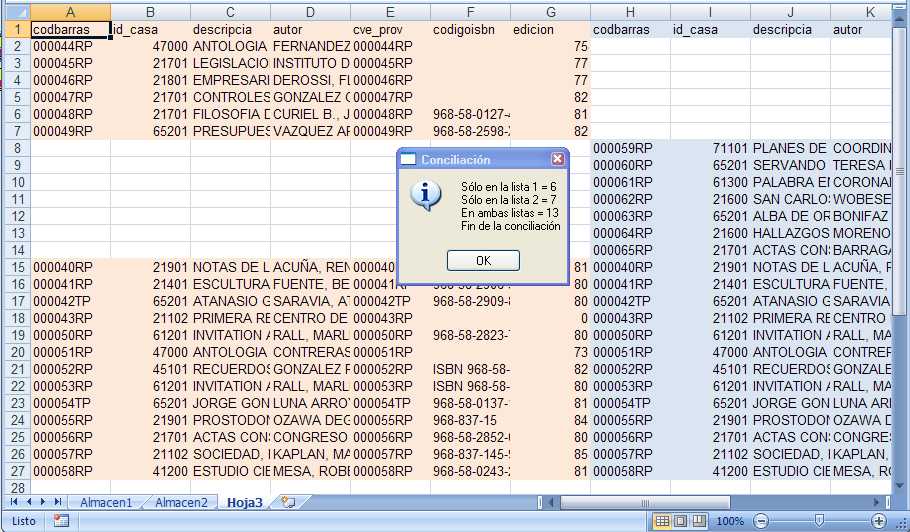Image resolution: width=910 pixels, height=532 pixels.
Task: Close the Conciliación dialog with X
Action: pyautogui.click(x=557, y=159)
